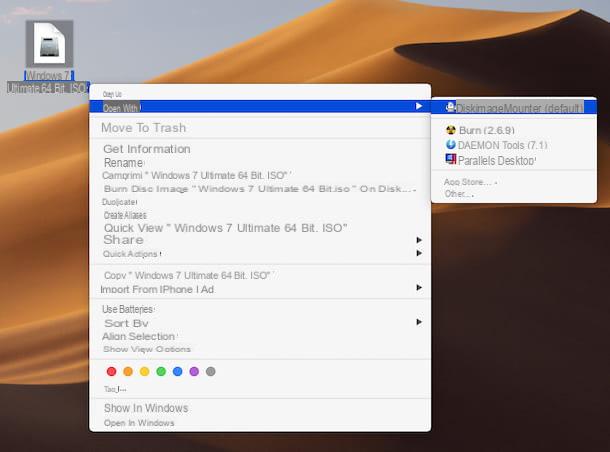
Task: Apply the green color tag
Action: [x=161, y=371]
